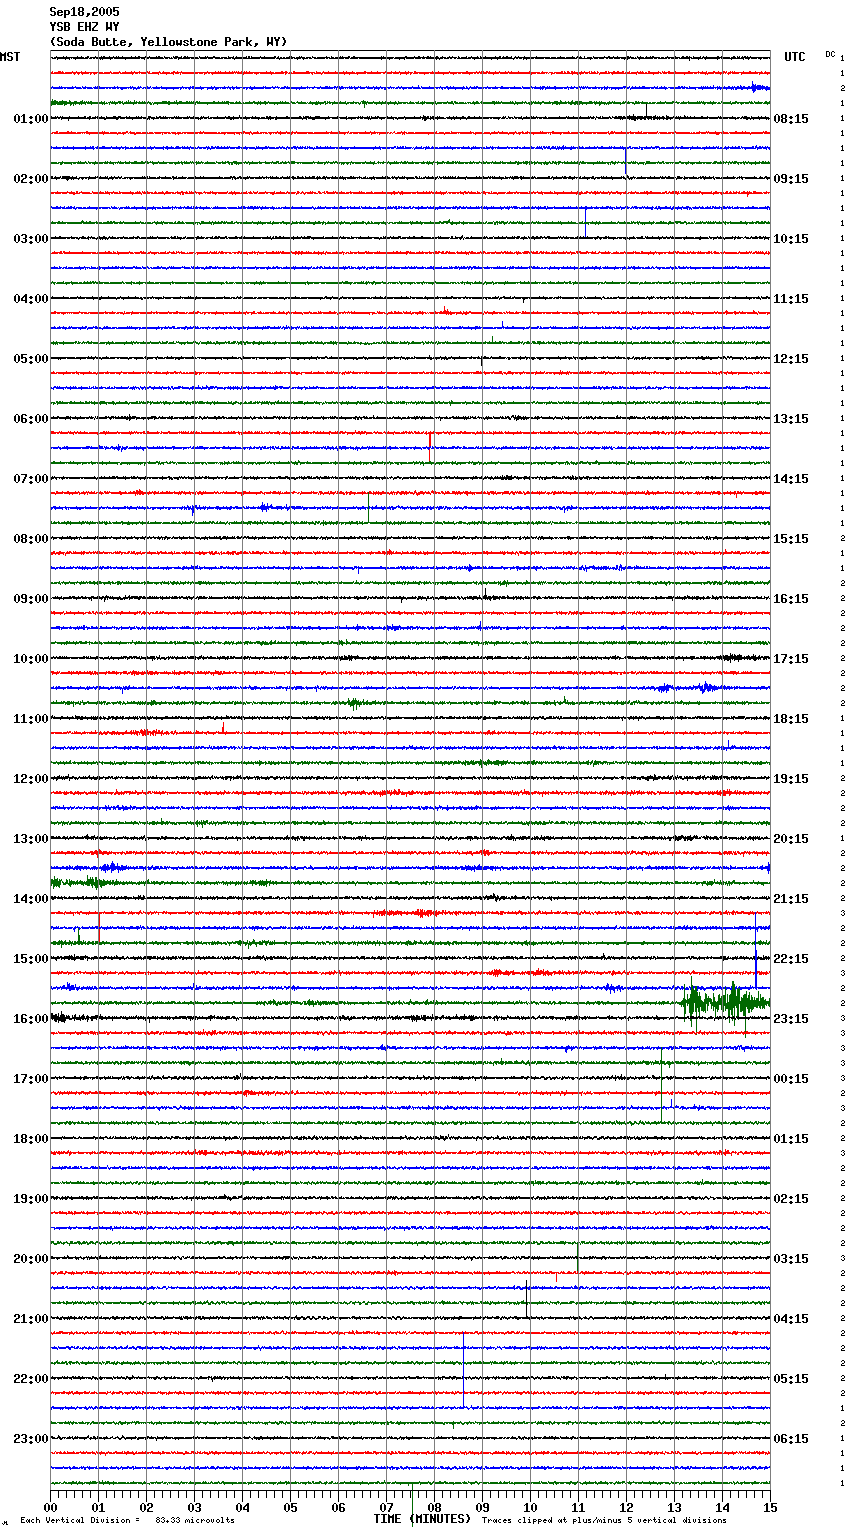Image resolution: width=850 pixels, height=1534 pixels.
Task: Select the 23:00 MST time label
Action: [31, 1439]
